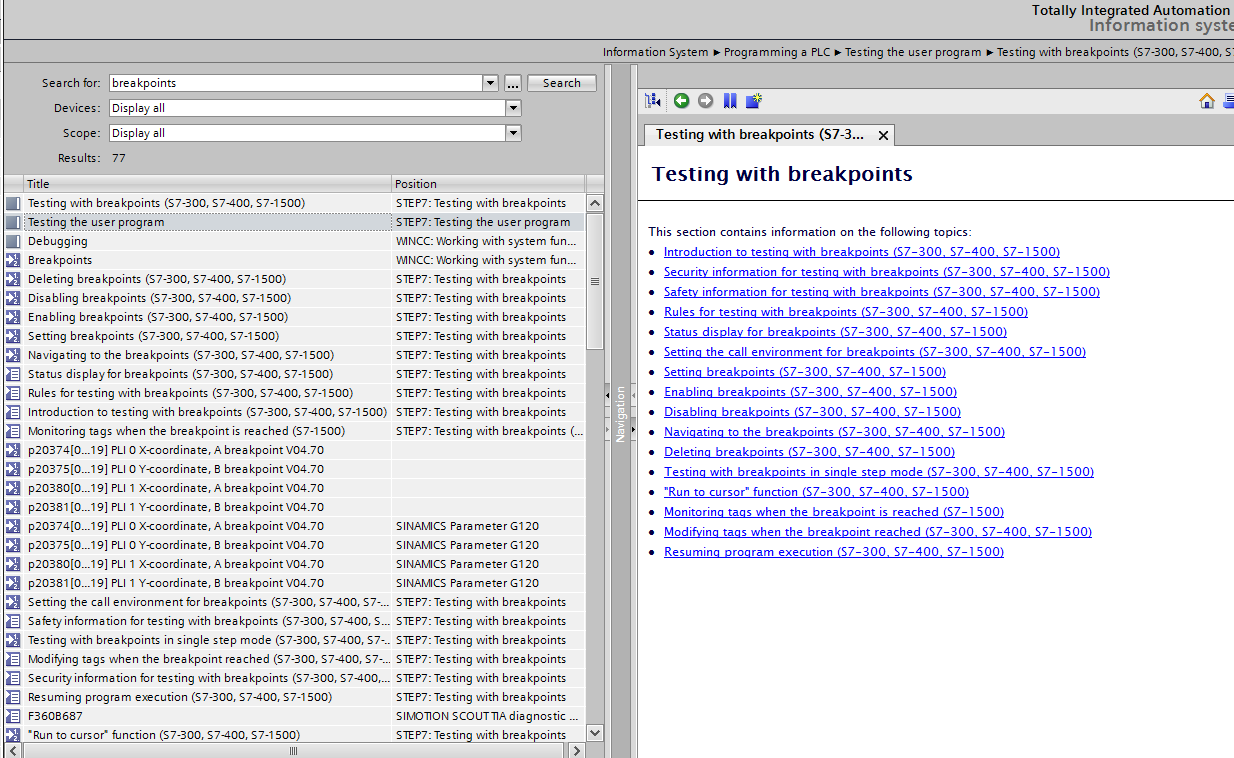Click the page icon beside Rules for testing row
The width and height of the screenshot is (1234, 758).
(13, 393)
